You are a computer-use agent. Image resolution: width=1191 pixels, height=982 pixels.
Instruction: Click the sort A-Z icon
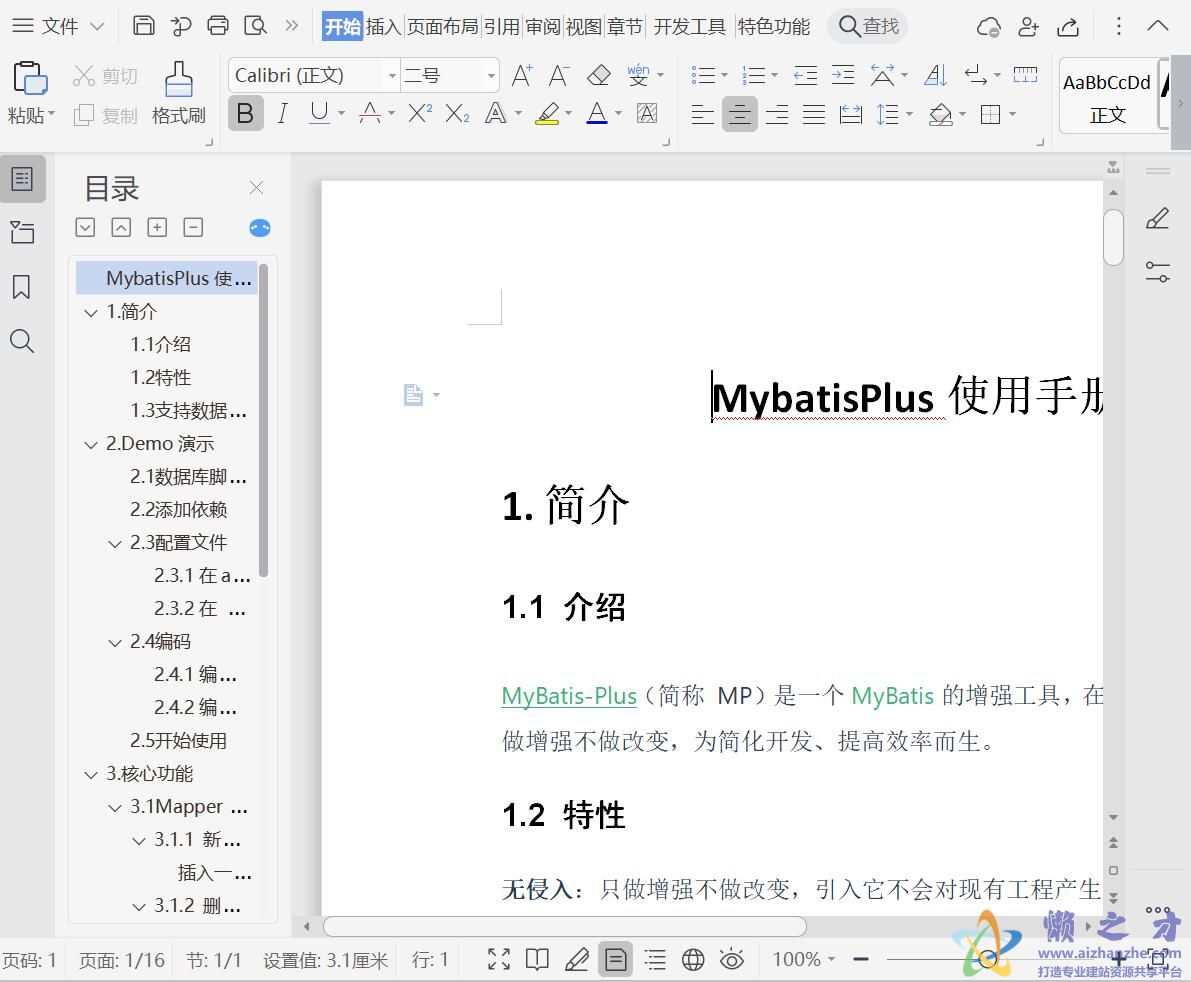pos(936,75)
